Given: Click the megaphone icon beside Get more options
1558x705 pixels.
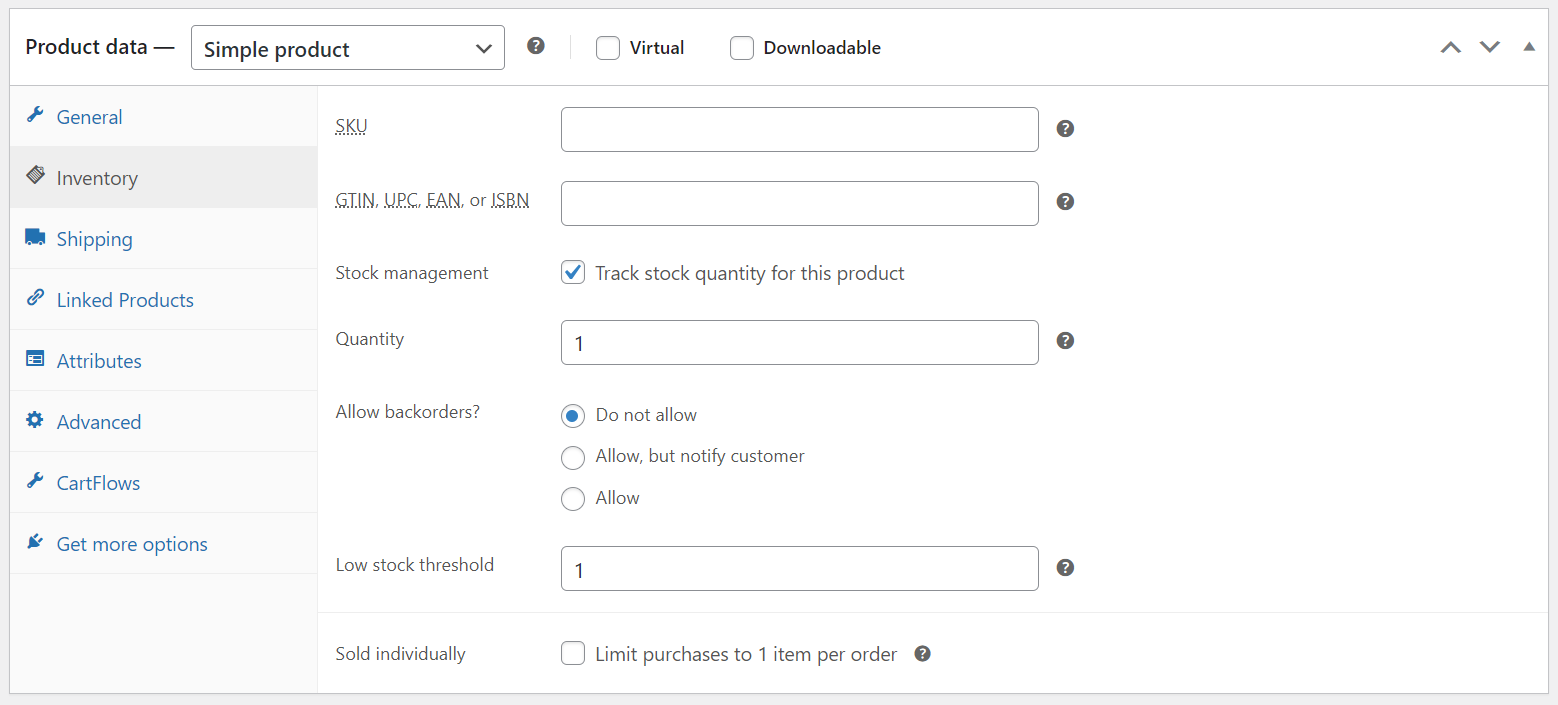Looking at the screenshot, I should pos(35,543).
